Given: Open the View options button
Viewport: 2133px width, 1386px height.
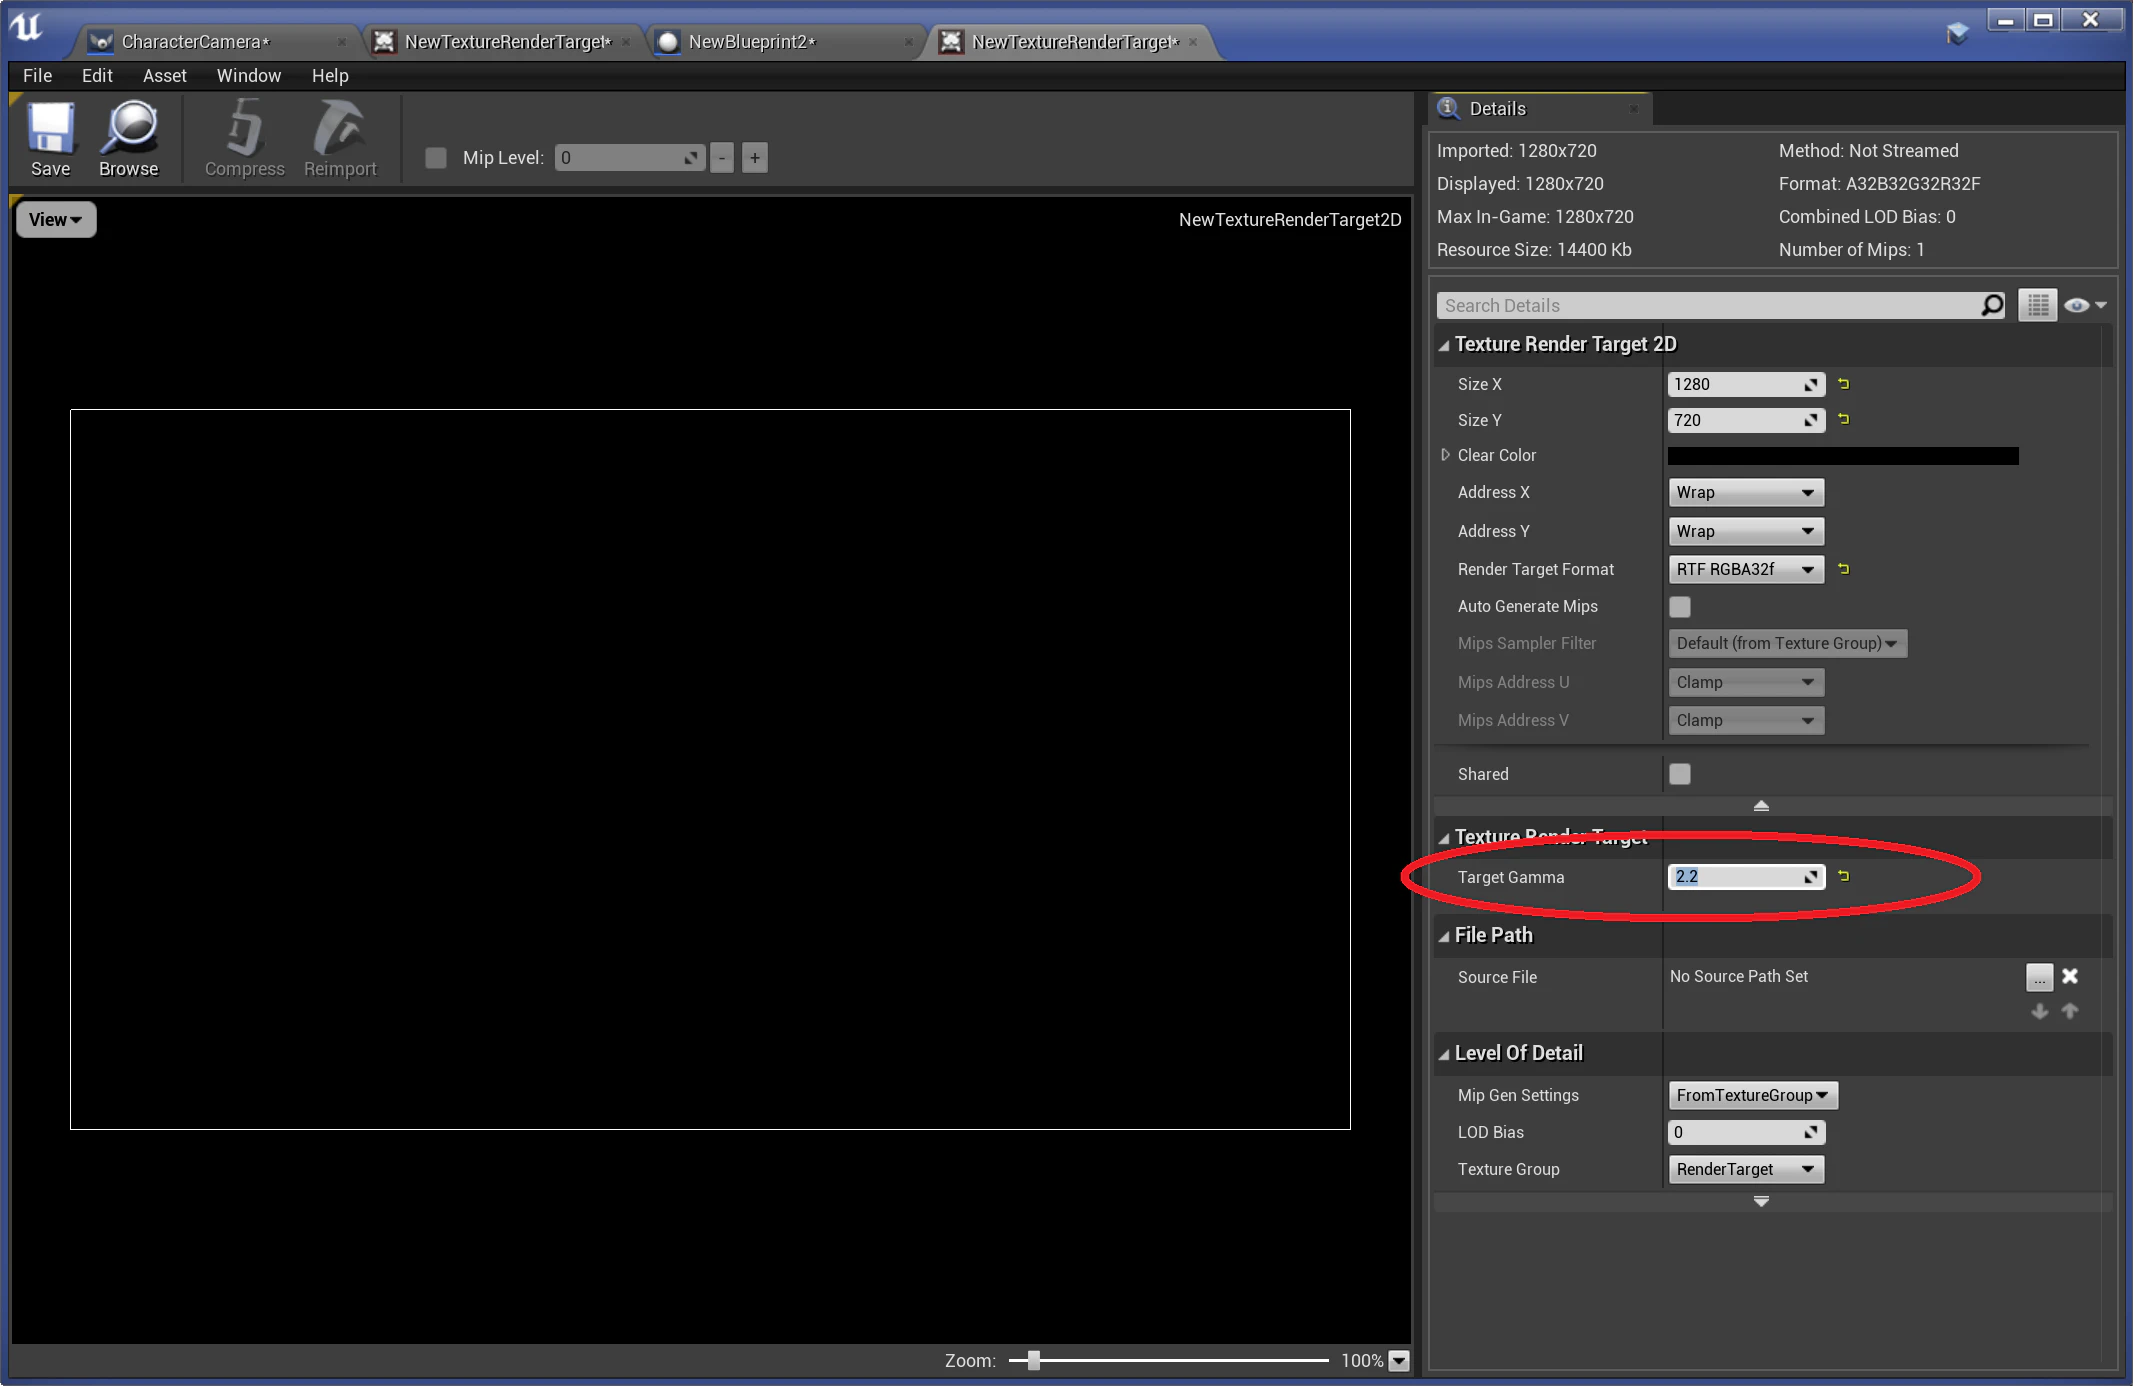Looking at the screenshot, I should [56, 219].
